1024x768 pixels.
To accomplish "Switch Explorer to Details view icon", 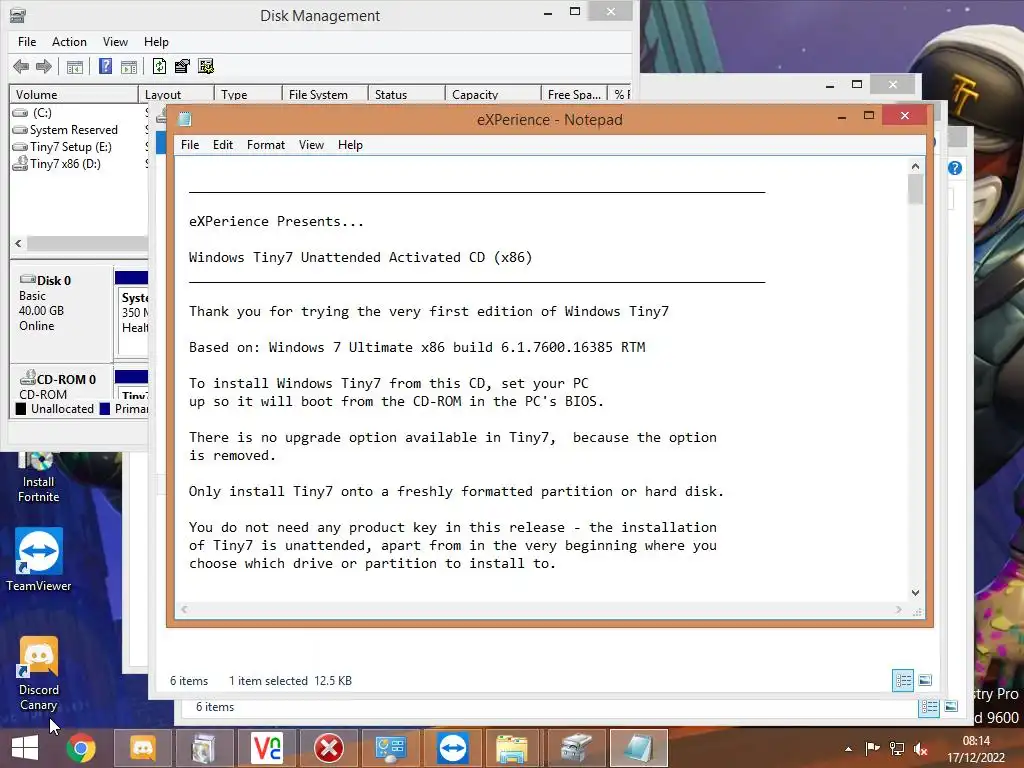I will pyautogui.click(x=903, y=680).
